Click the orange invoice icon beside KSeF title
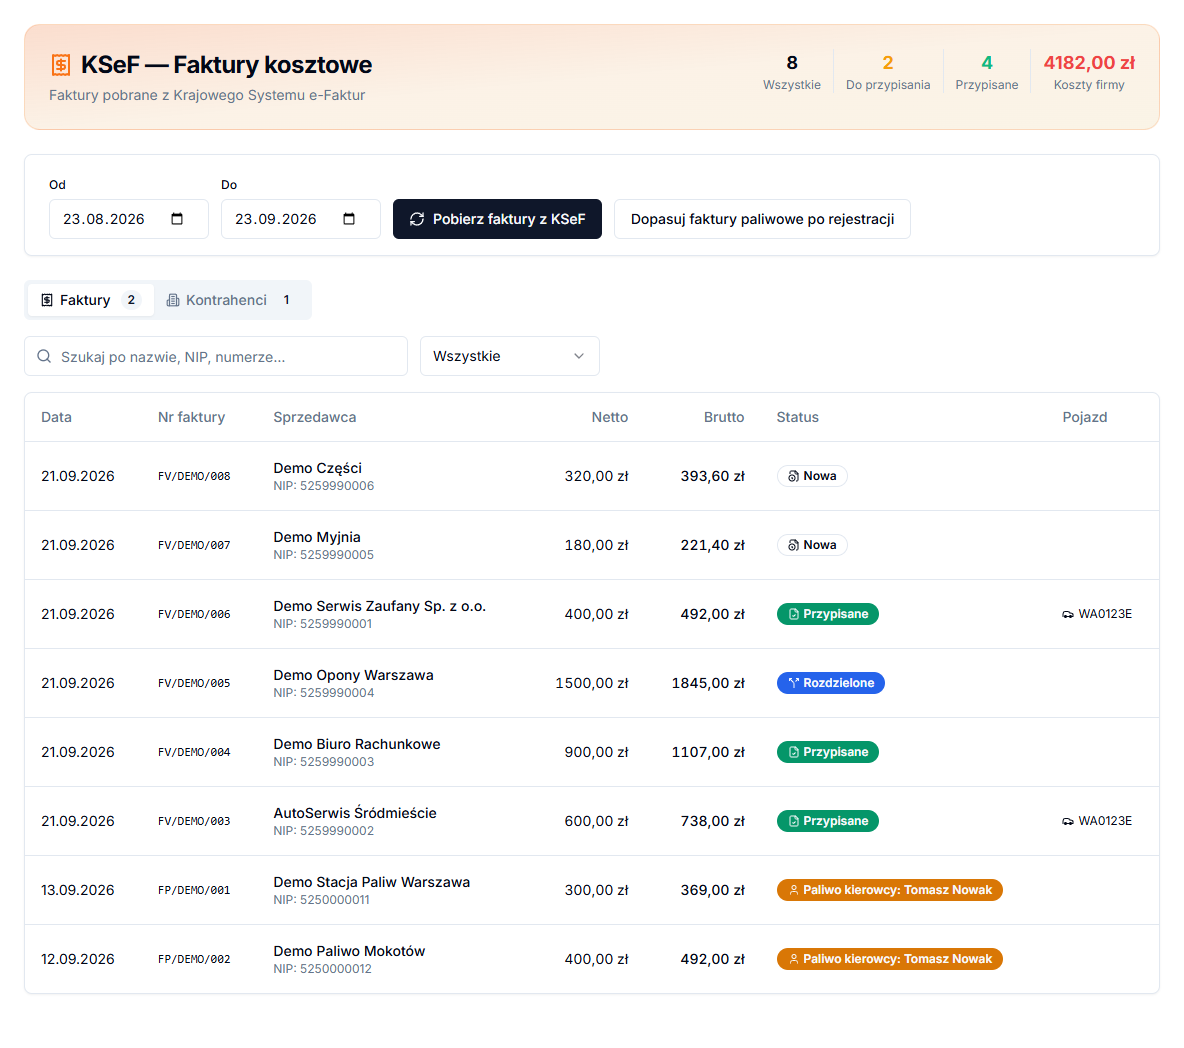The image size is (1184, 1048). click(x=60, y=65)
